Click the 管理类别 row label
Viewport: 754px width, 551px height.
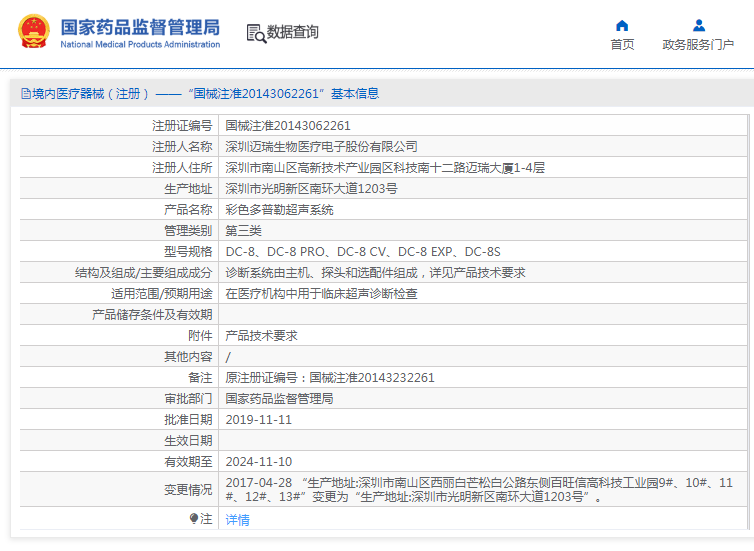188,231
